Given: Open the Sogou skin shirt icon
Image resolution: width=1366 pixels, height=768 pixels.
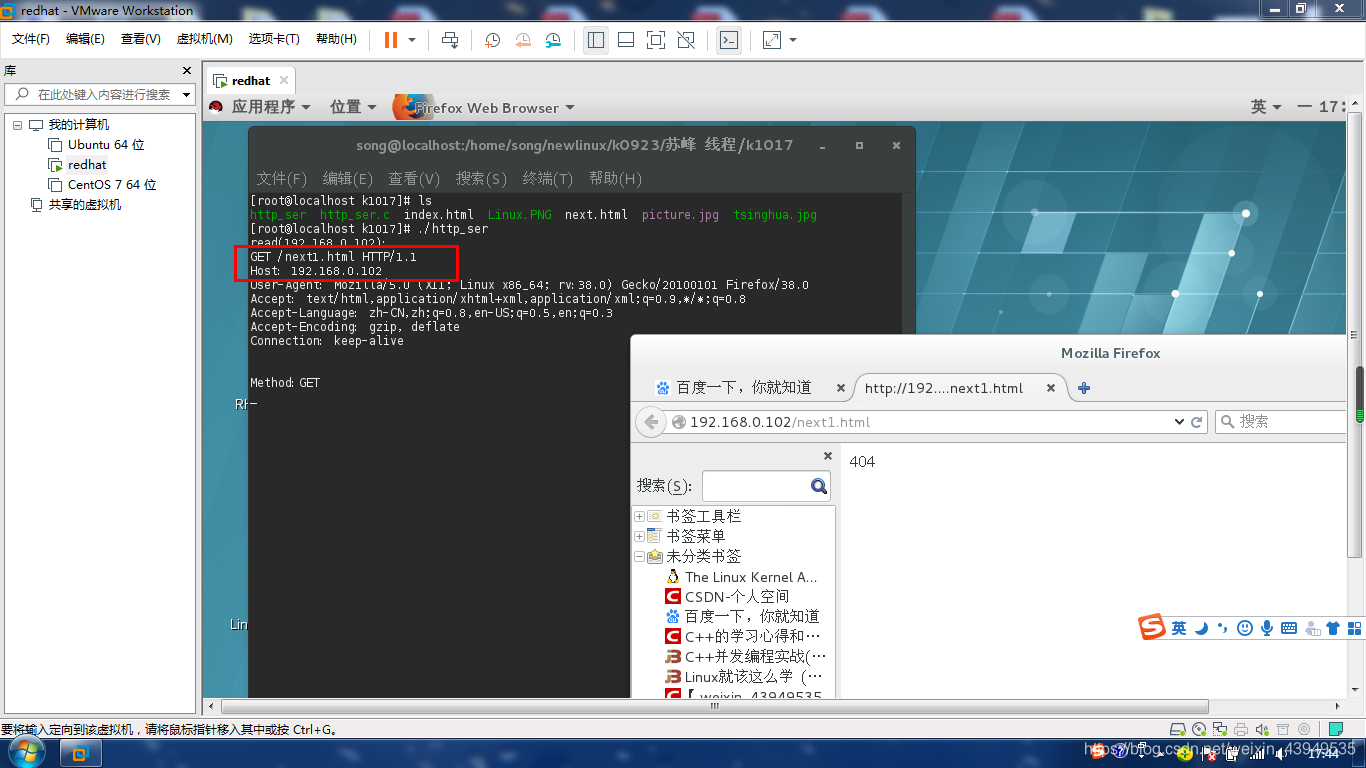Looking at the screenshot, I should click(x=1333, y=628).
